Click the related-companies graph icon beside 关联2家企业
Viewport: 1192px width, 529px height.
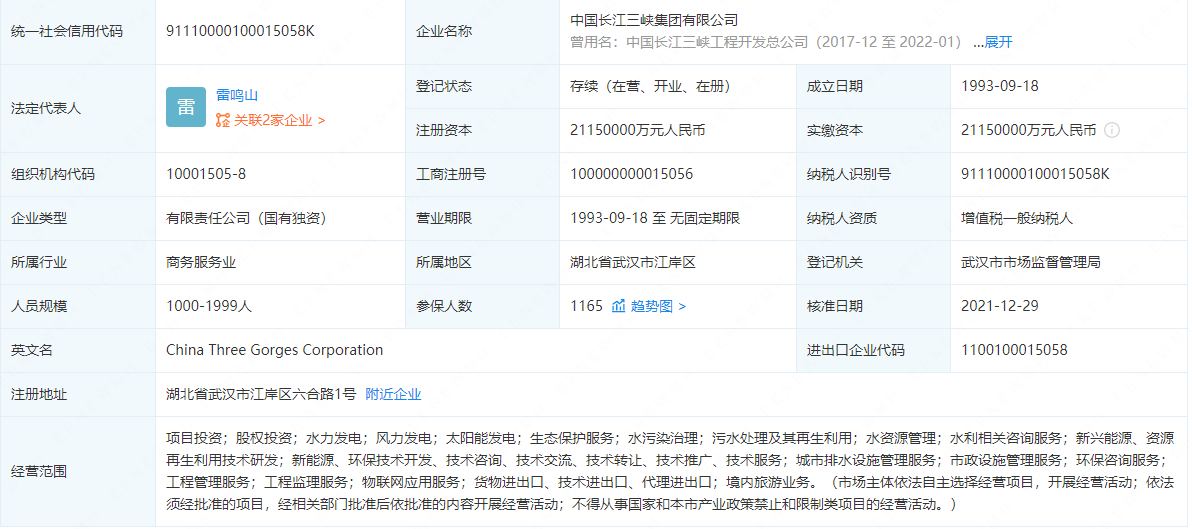[x=222, y=120]
